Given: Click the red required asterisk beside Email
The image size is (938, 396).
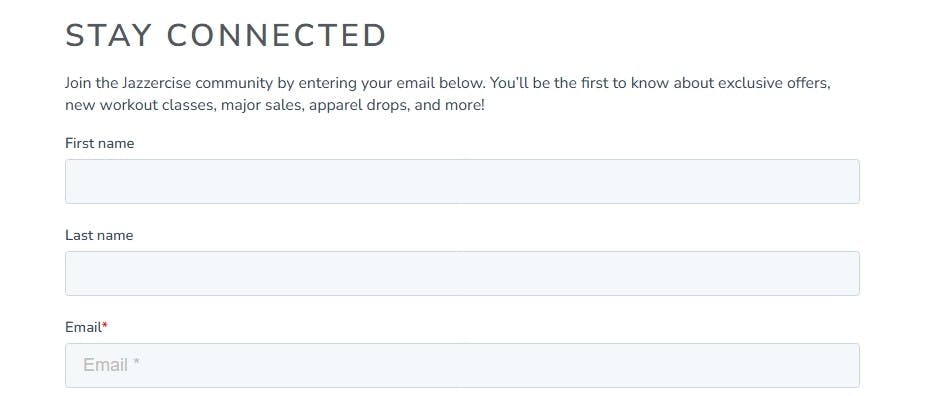Looking at the screenshot, I should 105,326.
